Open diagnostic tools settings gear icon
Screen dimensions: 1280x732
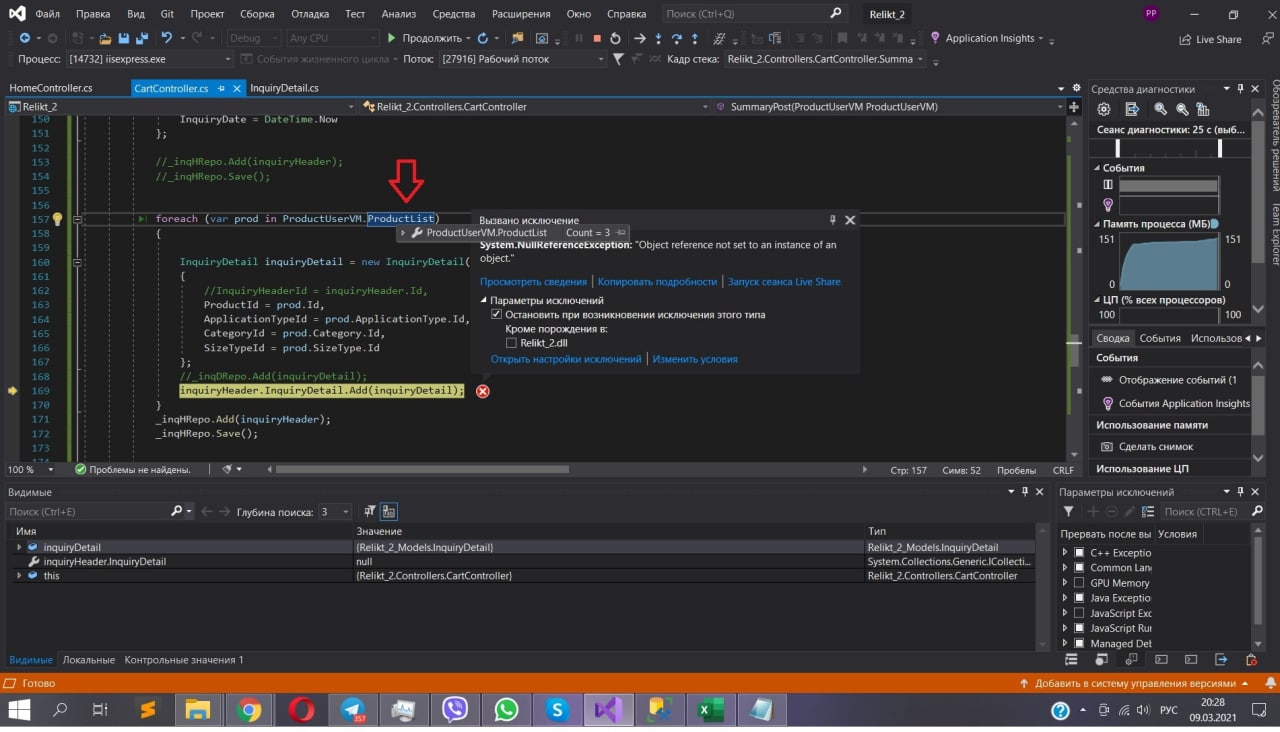(1104, 109)
